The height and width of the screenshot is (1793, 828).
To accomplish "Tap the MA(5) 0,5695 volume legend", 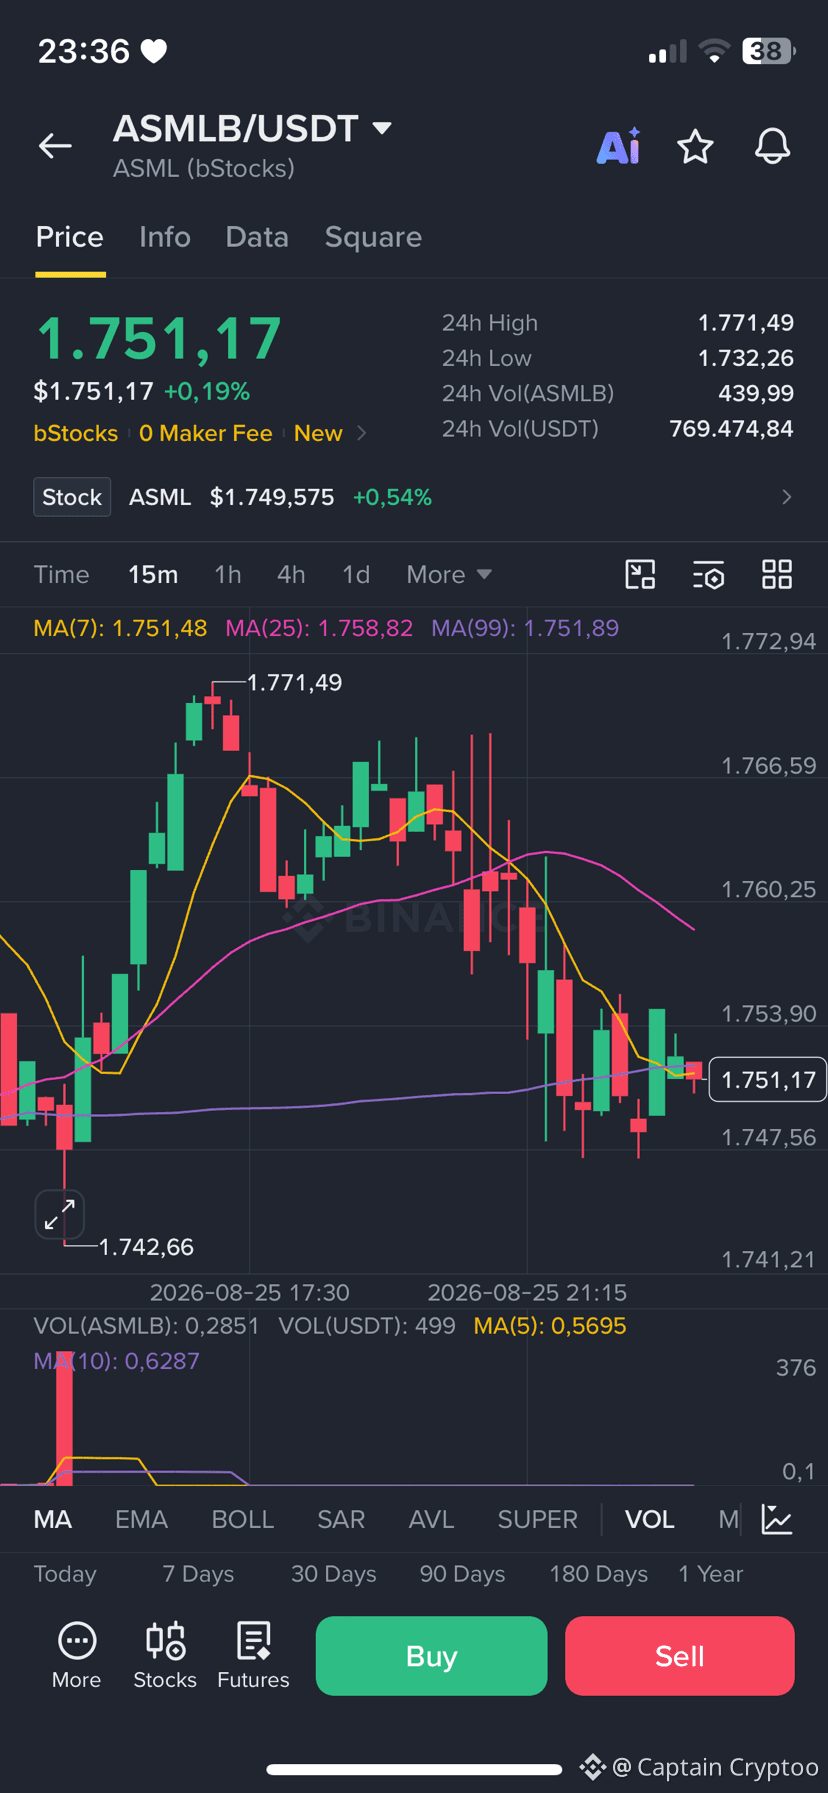I will tap(550, 1326).
